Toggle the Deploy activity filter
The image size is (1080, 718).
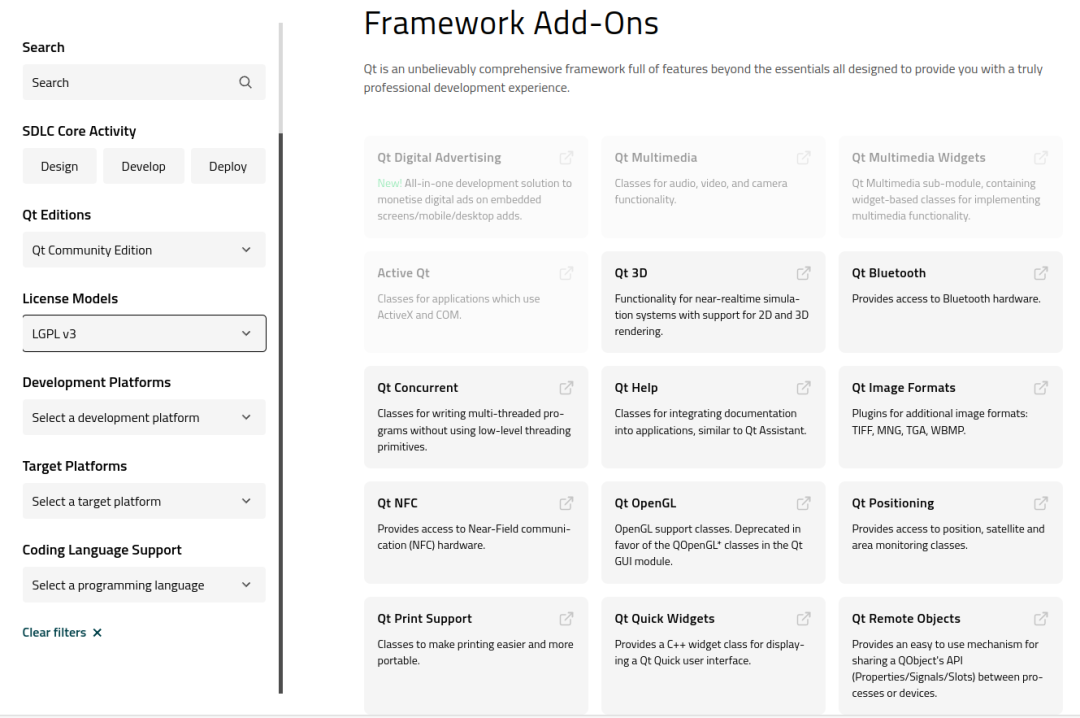pyautogui.click(x=228, y=166)
